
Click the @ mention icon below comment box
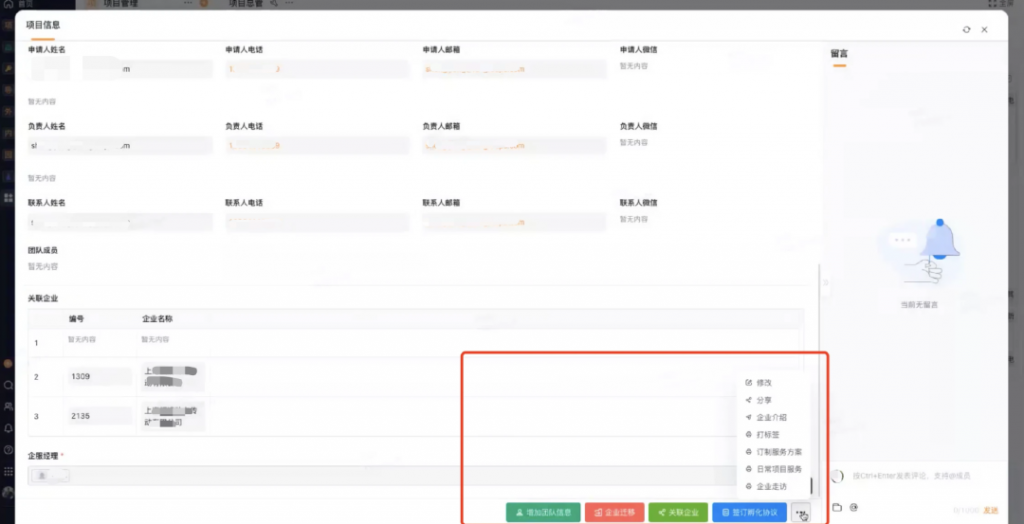[x=854, y=507]
